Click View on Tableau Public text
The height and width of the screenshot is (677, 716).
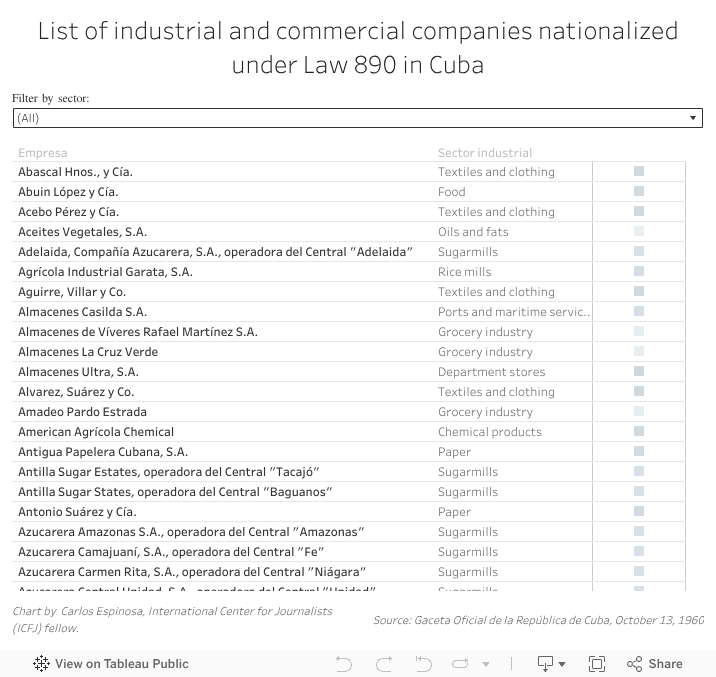[x=121, y=664]
